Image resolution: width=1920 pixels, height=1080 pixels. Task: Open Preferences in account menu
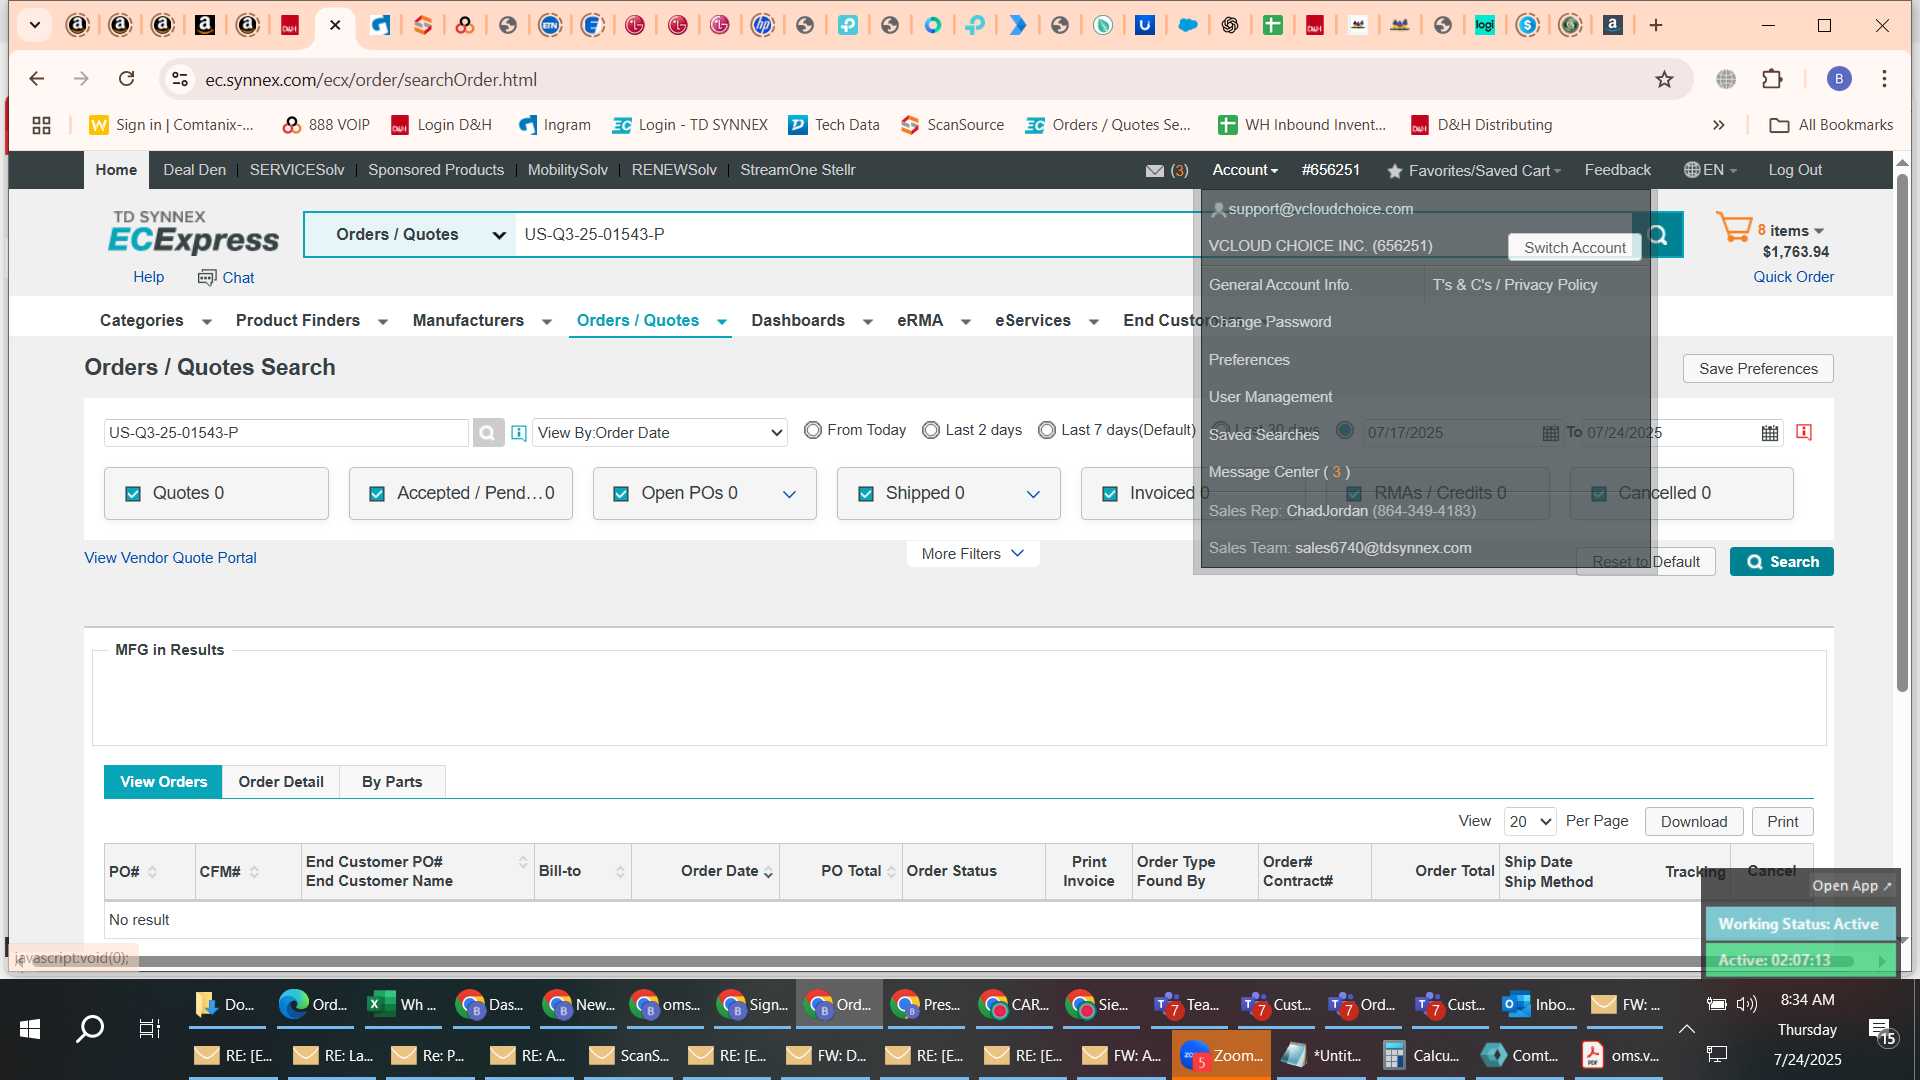[1249, 360]
